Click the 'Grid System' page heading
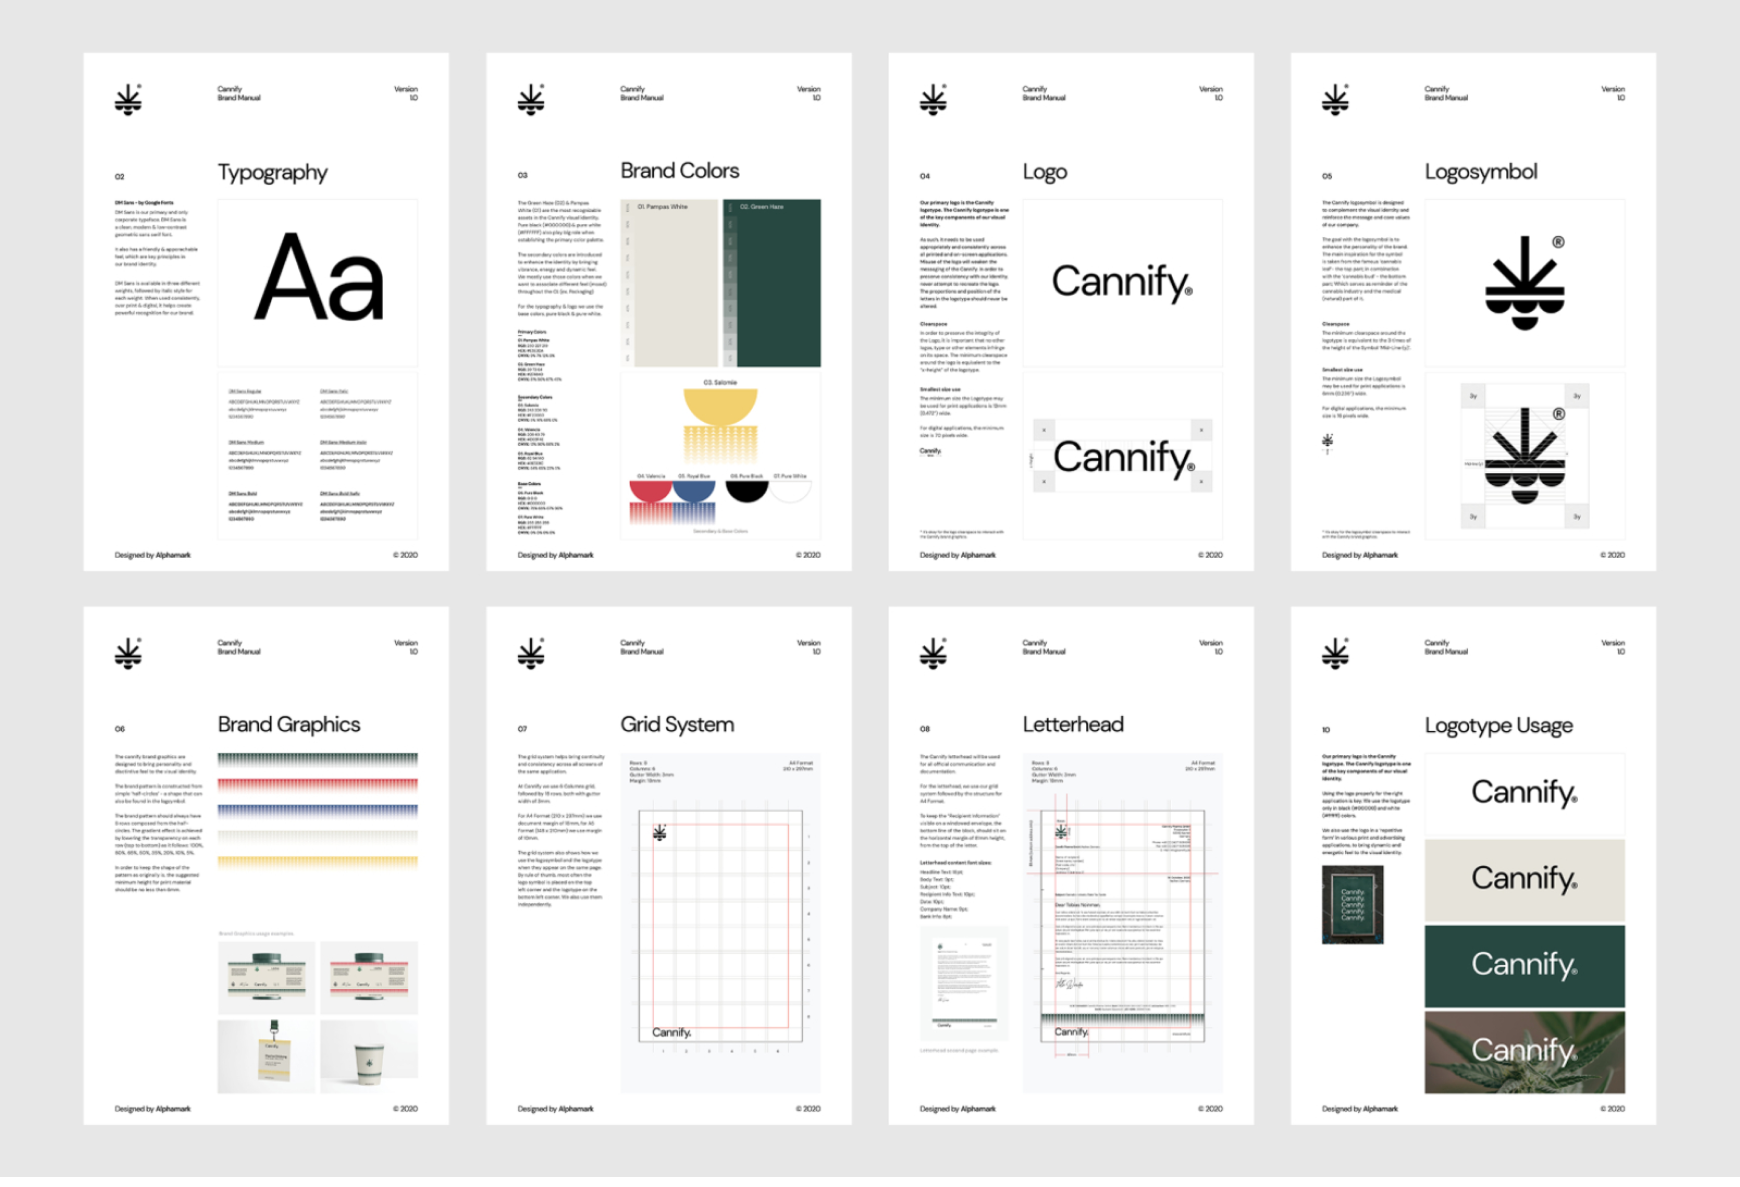 (x=677, y=725)
